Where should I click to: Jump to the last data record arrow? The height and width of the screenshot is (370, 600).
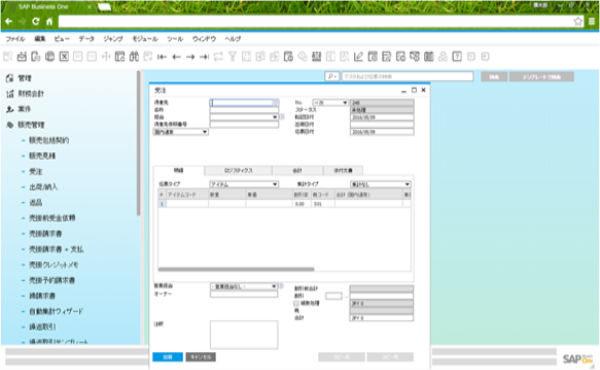[204, 57]
